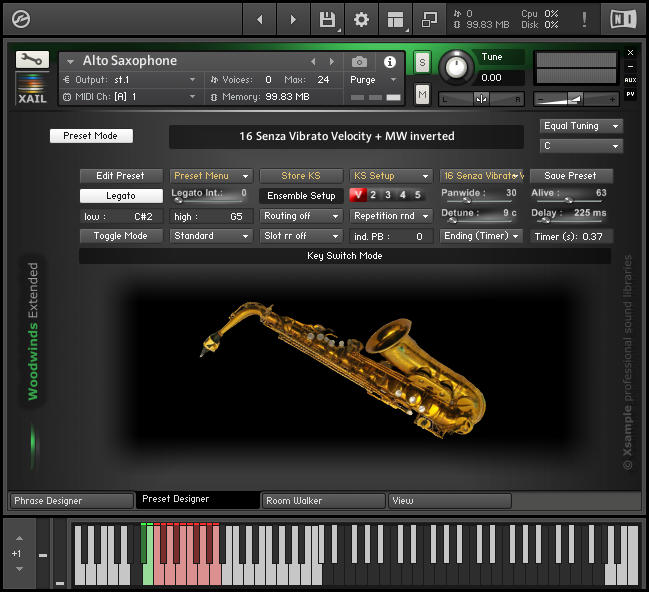Click the Tune knob
Image resolution: width=649 pixels, height=592 pixels.
(x=456, y=67)
